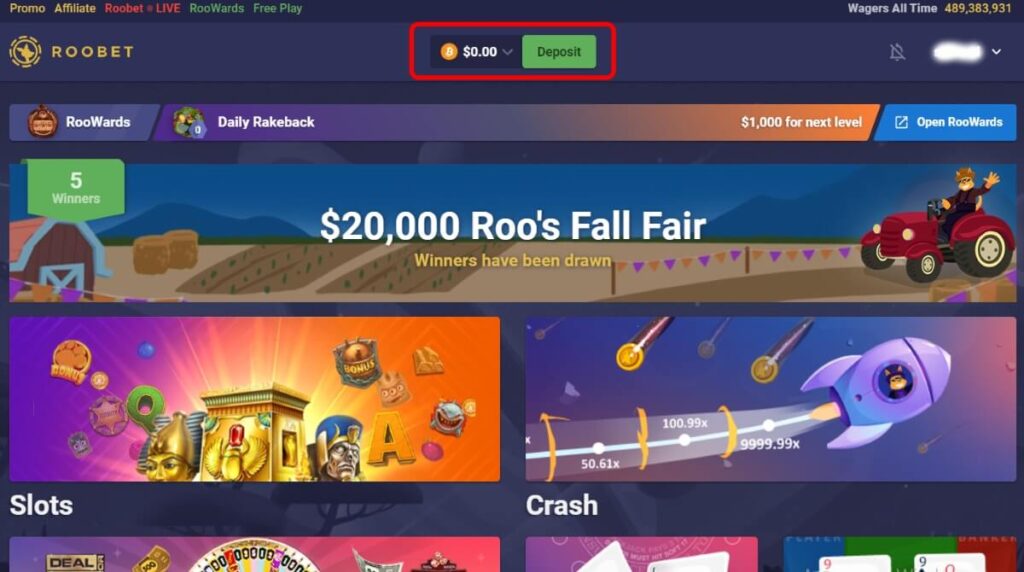
Task: Click the $1,000 for next level progress bar
Action: point(517,122)
